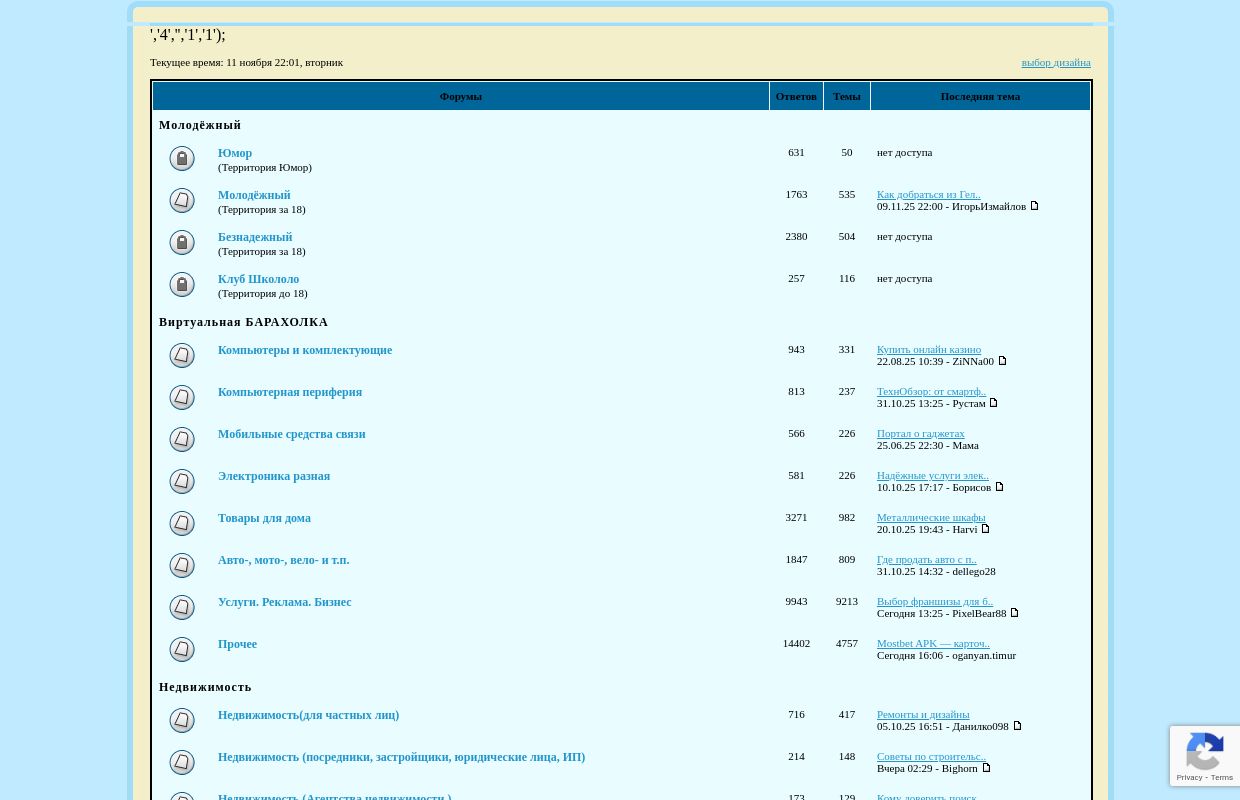Image resolution: width=1240 pixels, height=800 pixels.
Task: Open the выбор дизайна link
Action: (1055, 63)
